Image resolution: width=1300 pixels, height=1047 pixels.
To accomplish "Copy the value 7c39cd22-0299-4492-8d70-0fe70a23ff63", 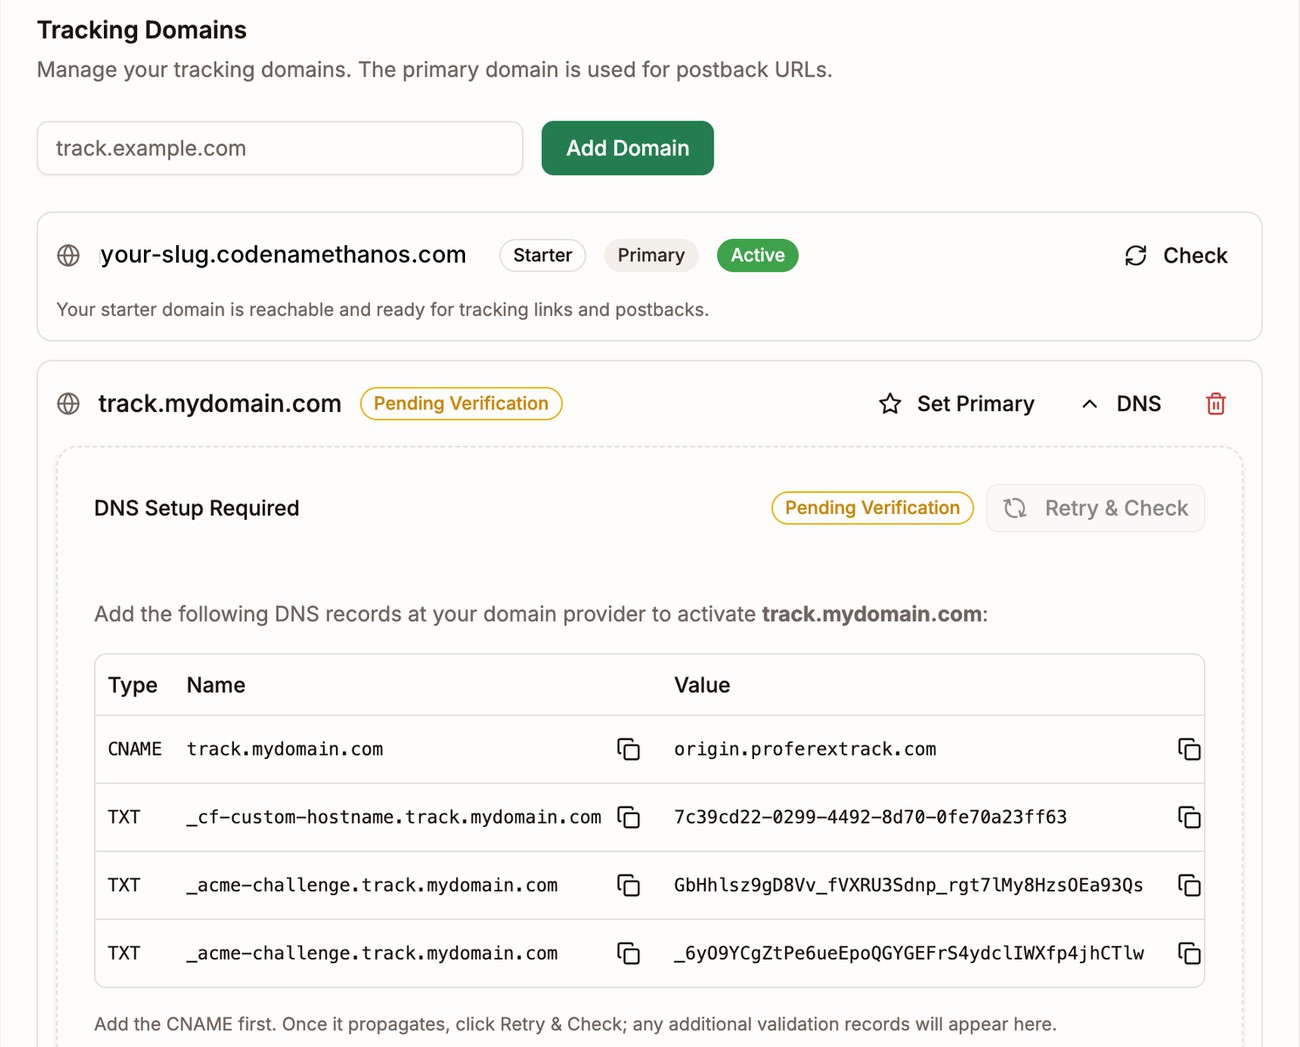I will coord(1189,817).
